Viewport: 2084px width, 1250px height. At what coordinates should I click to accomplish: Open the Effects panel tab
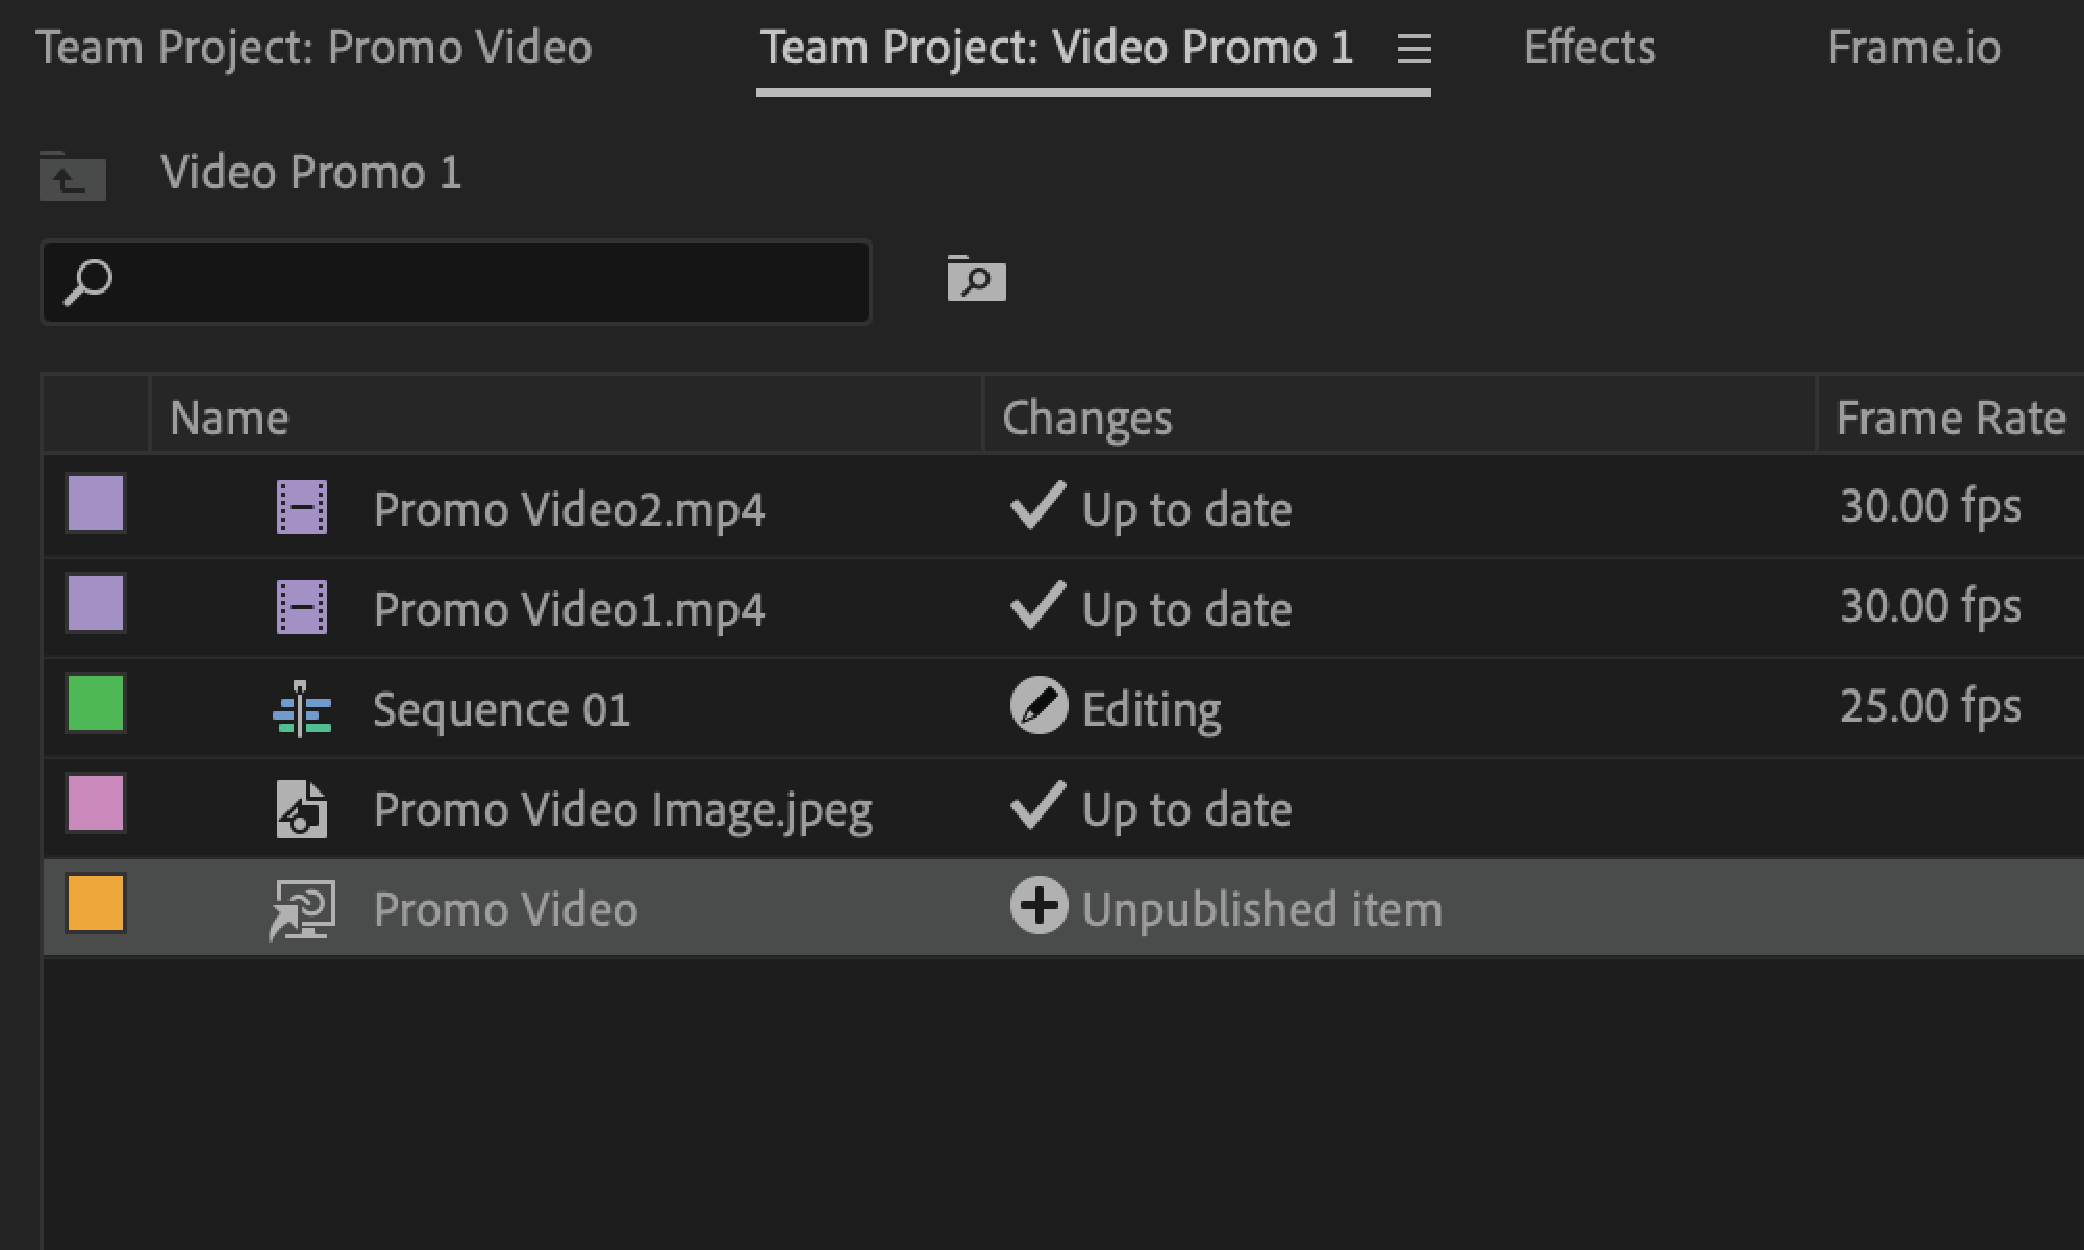1589,48
